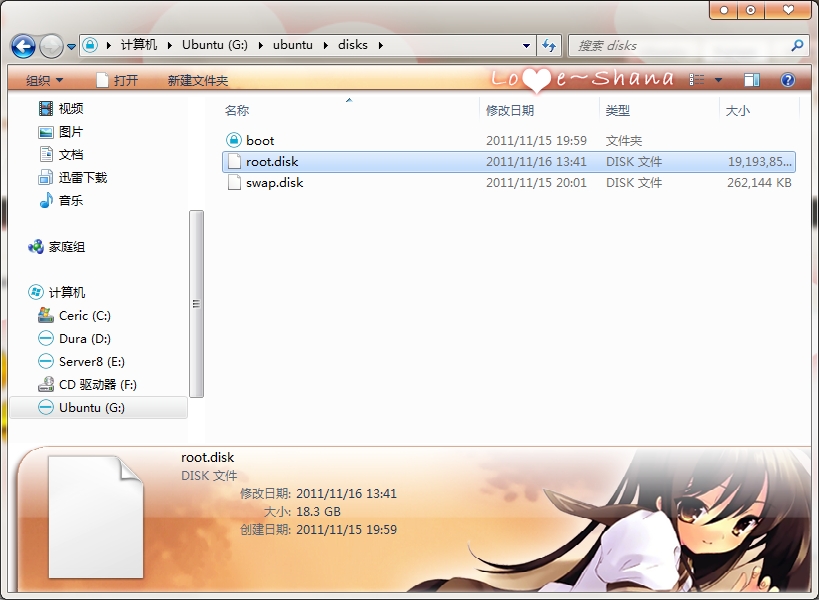
Task: Click the forward navigation arrow
Action: click(x=51, y=46)
